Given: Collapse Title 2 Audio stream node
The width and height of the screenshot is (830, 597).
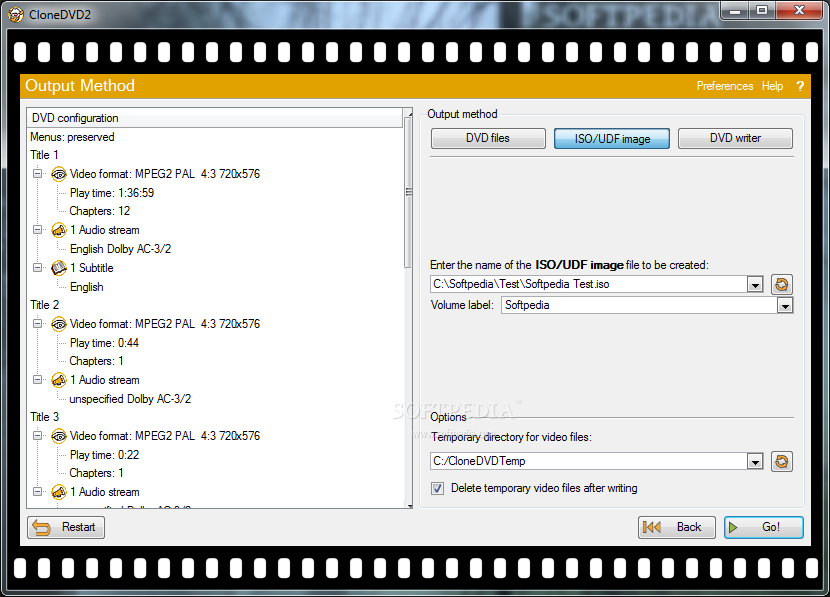Looking at the screenshot, I should (37, 379).
